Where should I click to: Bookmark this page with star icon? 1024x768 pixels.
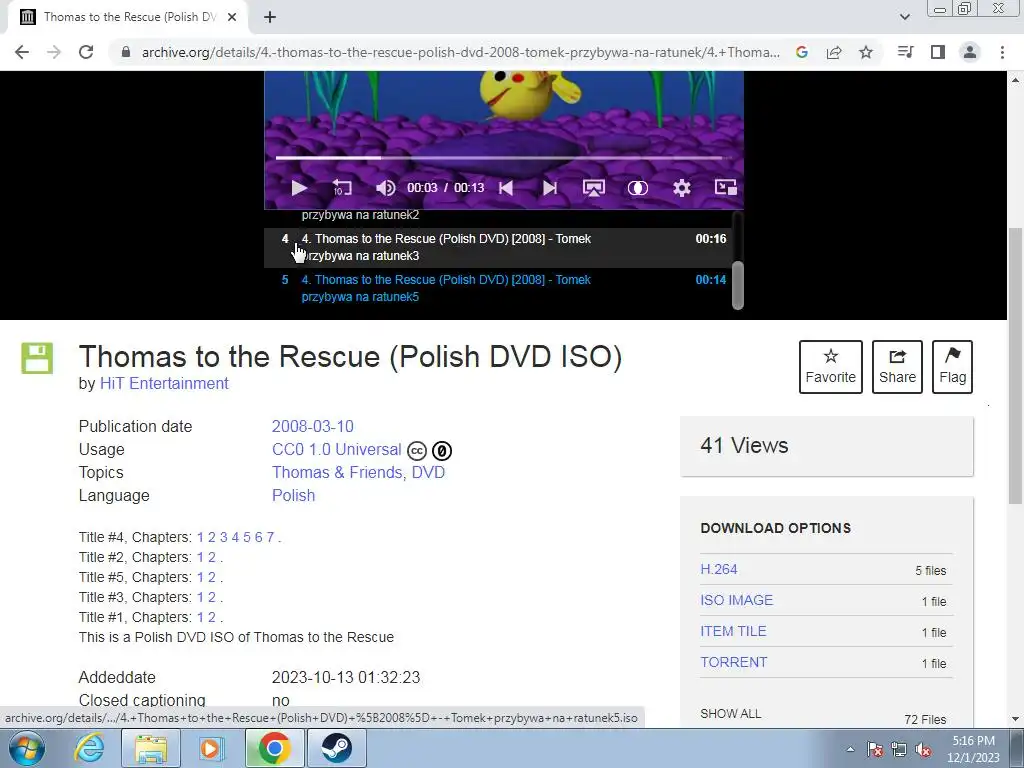click(866, 52)
